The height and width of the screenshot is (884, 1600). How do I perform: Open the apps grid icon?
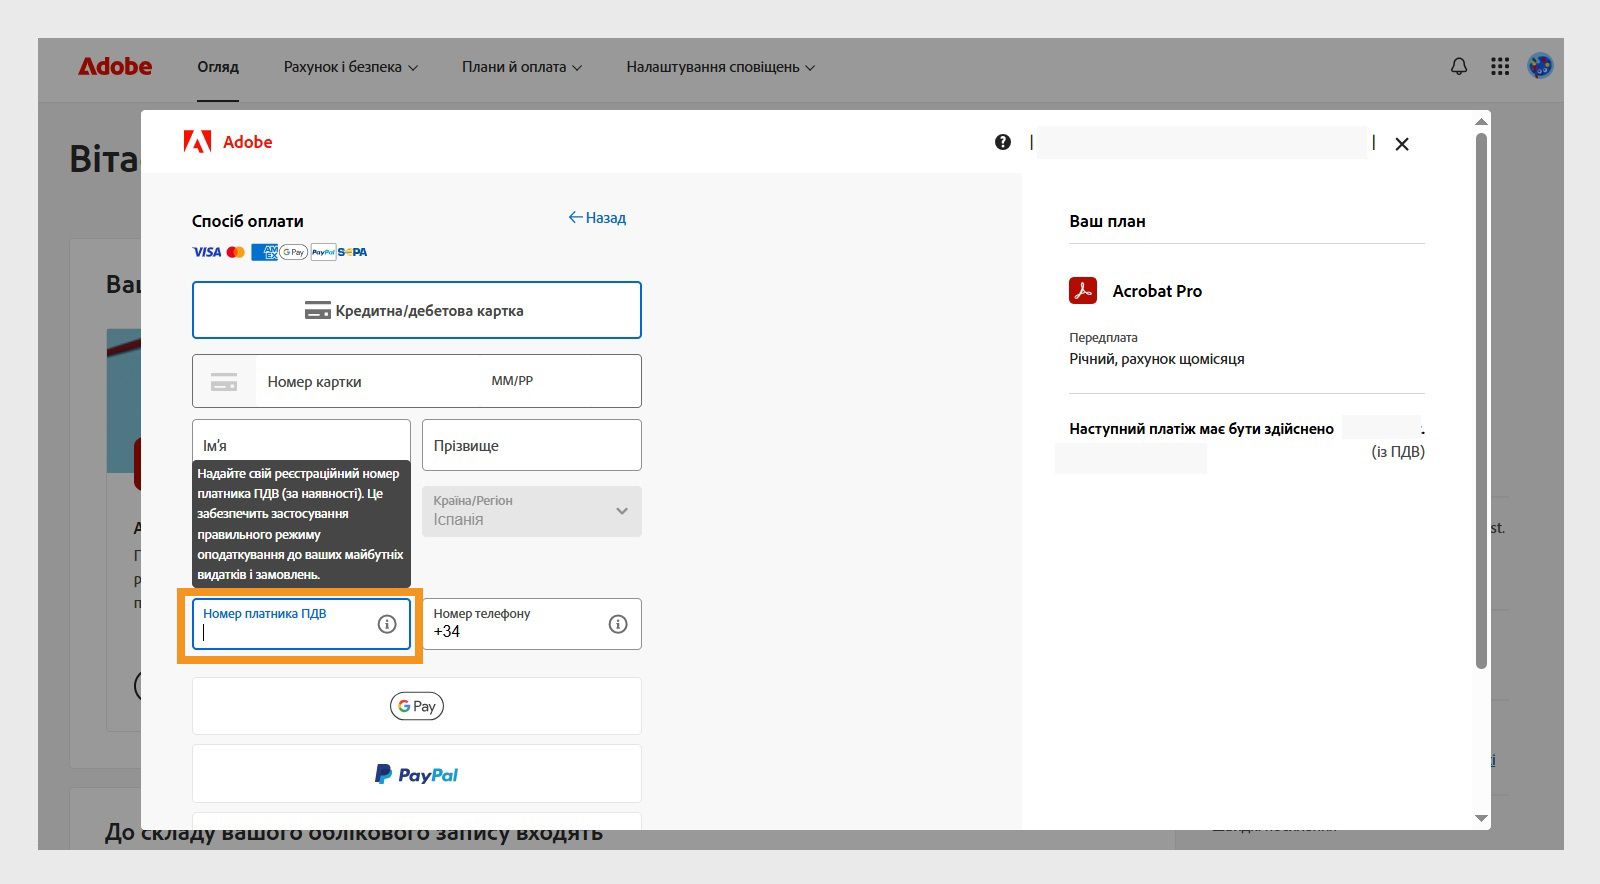point(1500,67)
